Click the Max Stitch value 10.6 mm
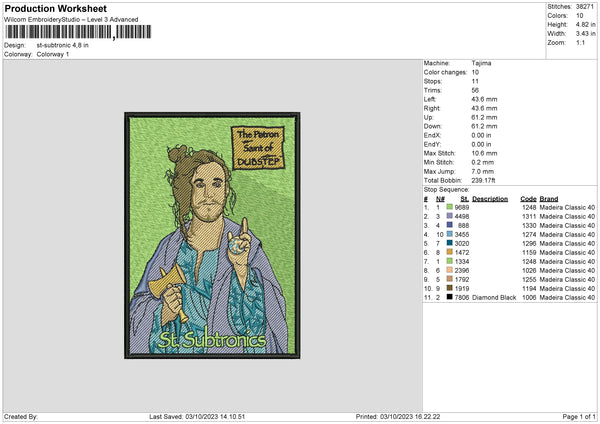The height and width of the screenshot is (424, 600). tap(484, 153)
